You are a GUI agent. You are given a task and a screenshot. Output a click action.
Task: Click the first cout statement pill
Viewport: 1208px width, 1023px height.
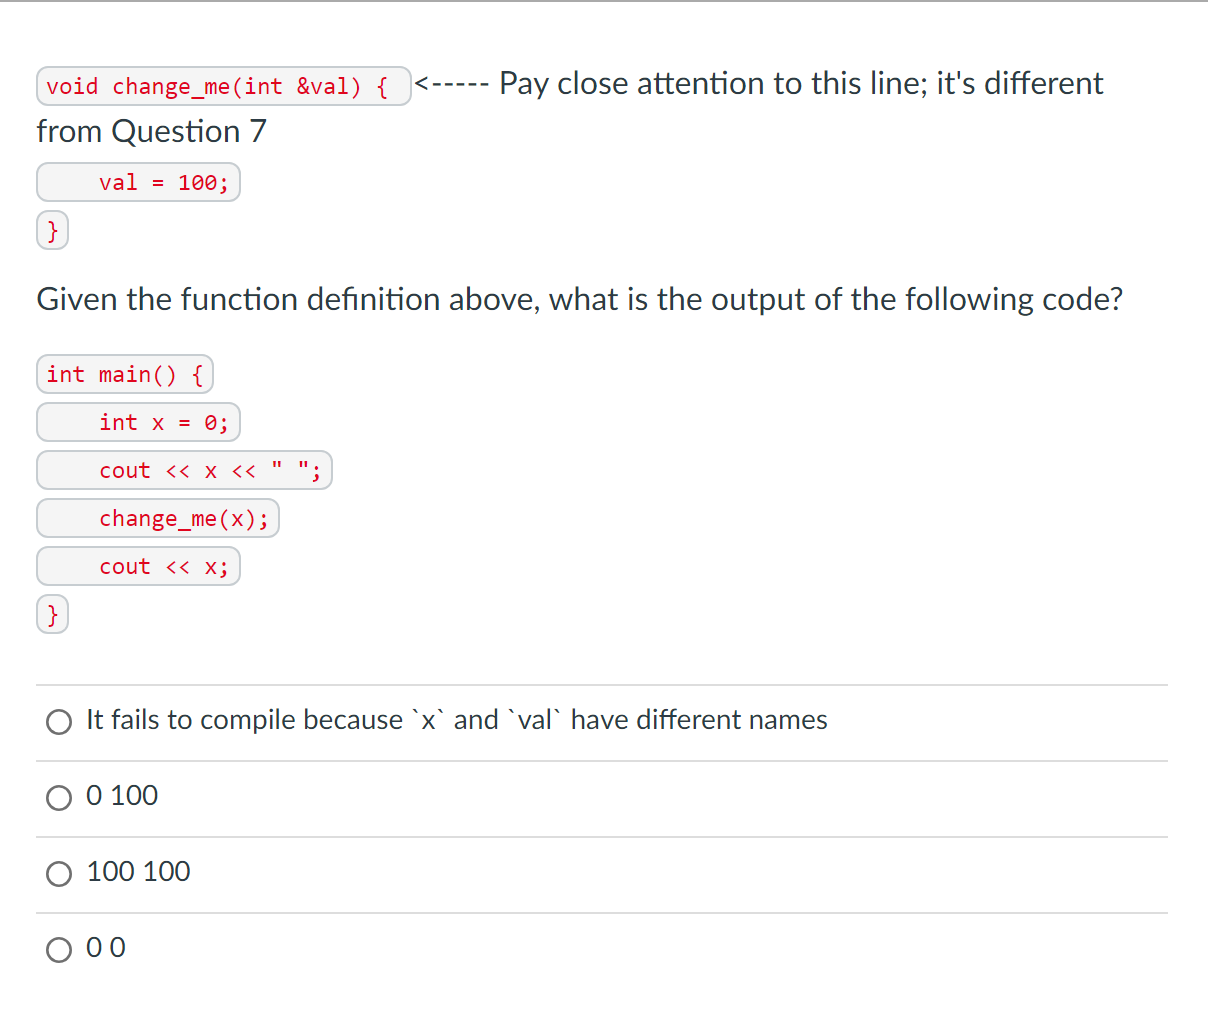click(184, 470)
